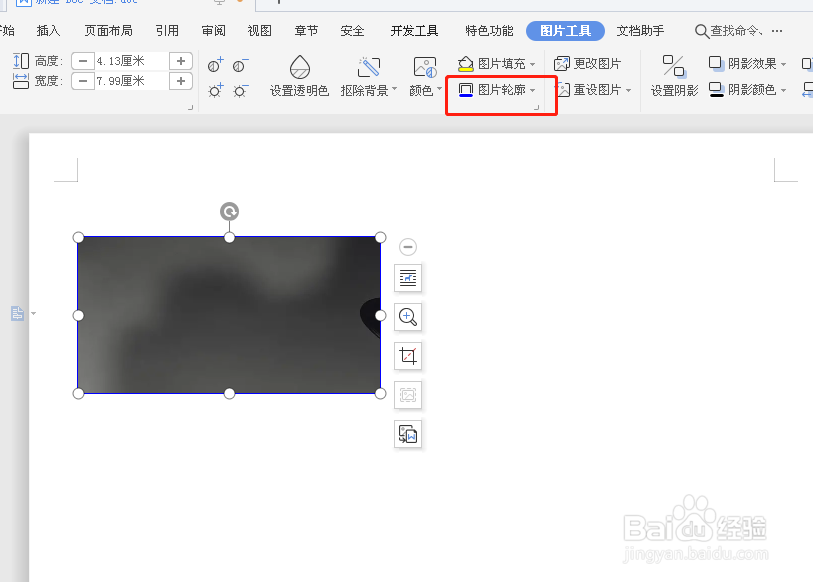Increase contrast icon
This screenshot has width=813, height=582.
pos(215,65)
